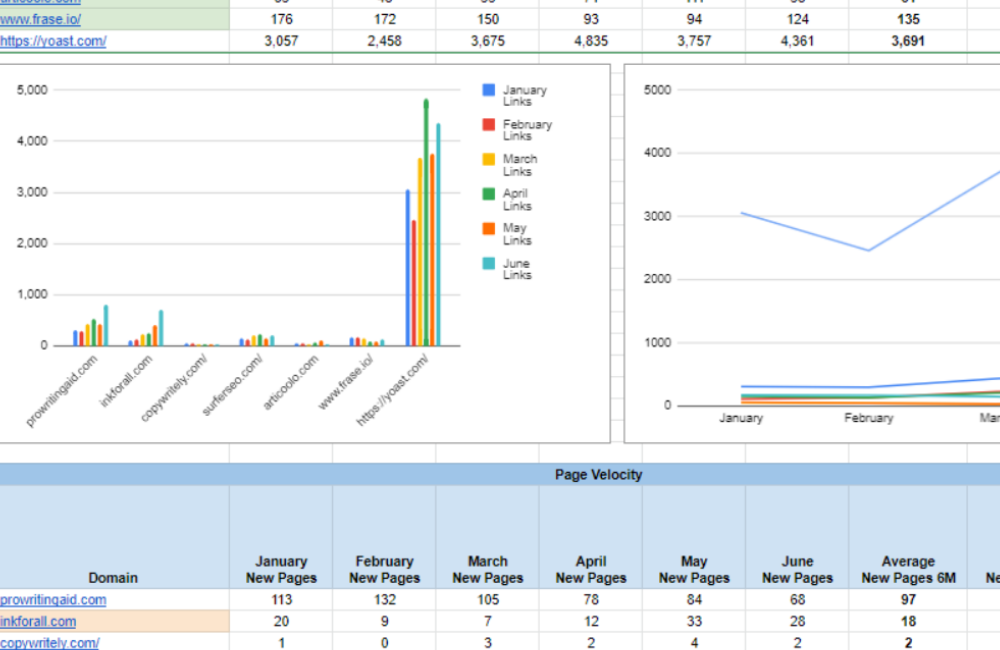The image size is (1000, 650).
Task: Select cell with value 4,361
Action: [x=798, y=41]
